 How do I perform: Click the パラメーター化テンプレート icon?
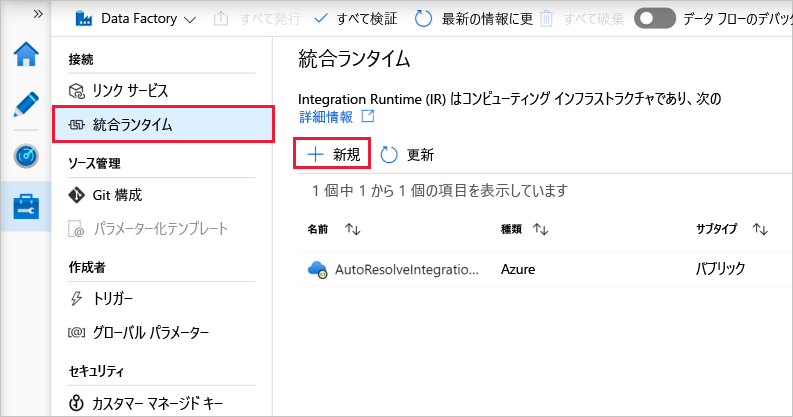tap(76, 229)
